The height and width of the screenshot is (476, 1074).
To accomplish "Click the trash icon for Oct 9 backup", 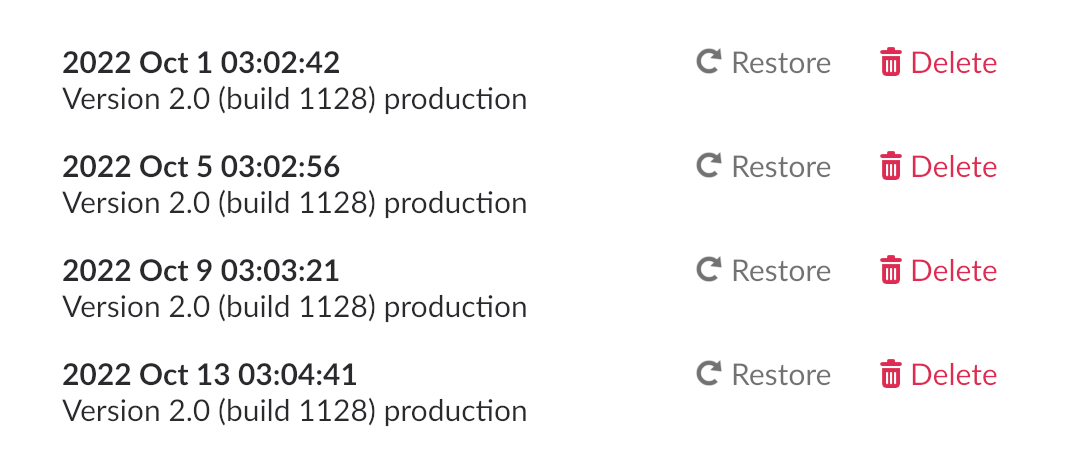I will [x=890, y=271].
